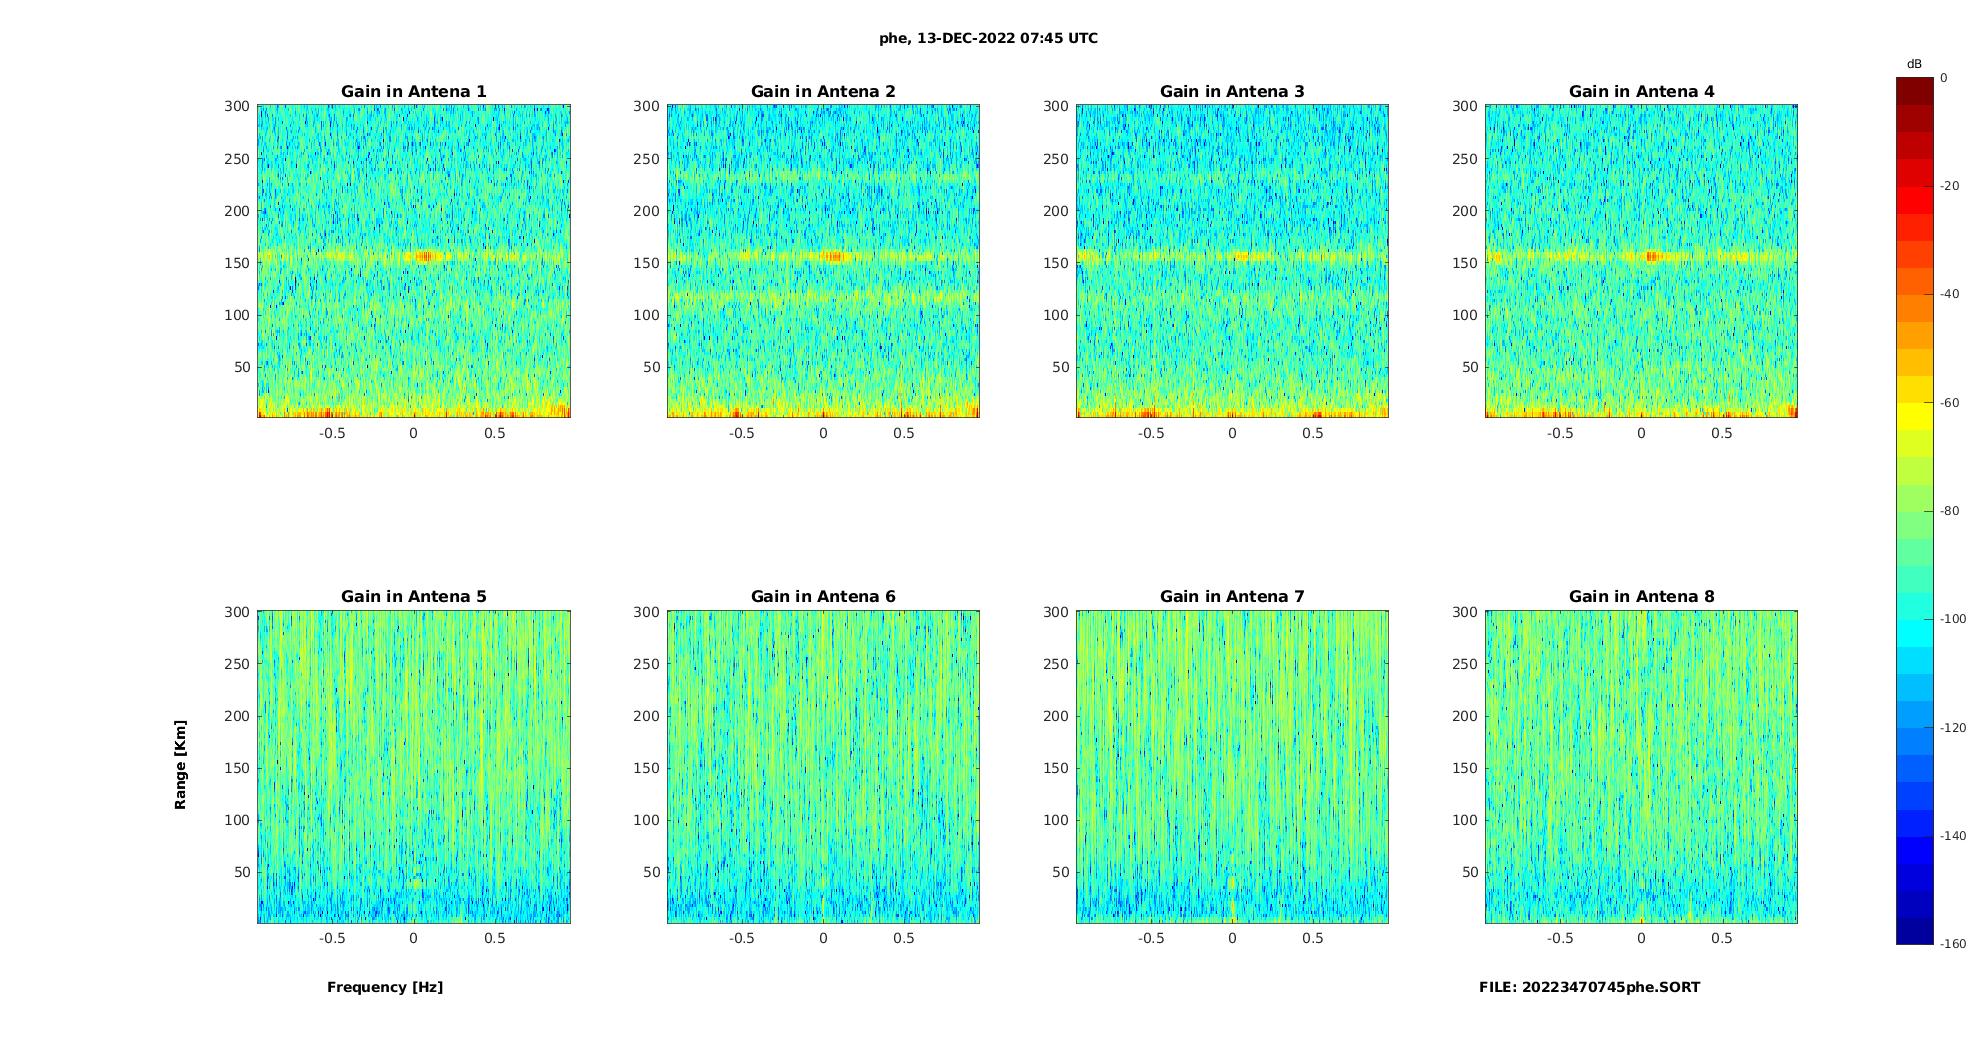
Task: Click the dB label above the colorbar
Action: point(1914,64)
